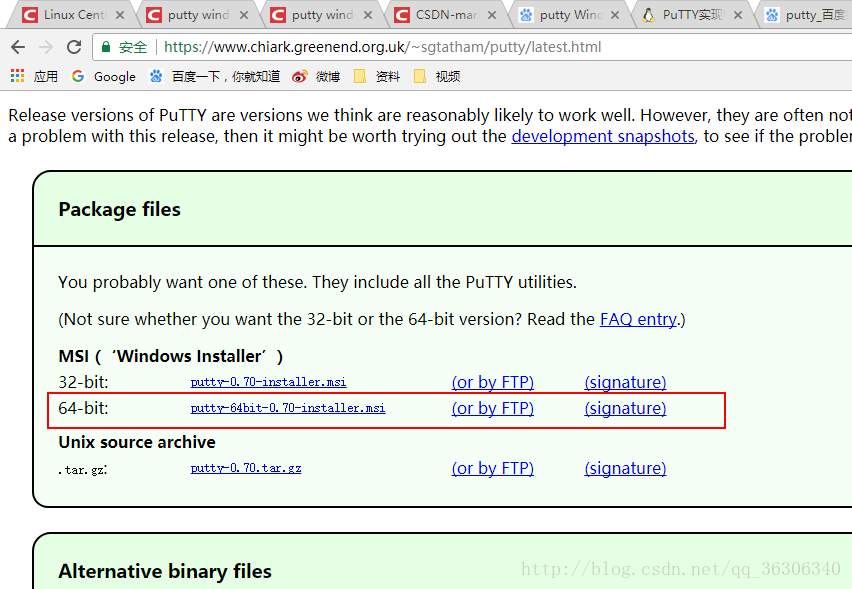Open the FAQ entry link

pyautogui.click(x=638, y=319)
